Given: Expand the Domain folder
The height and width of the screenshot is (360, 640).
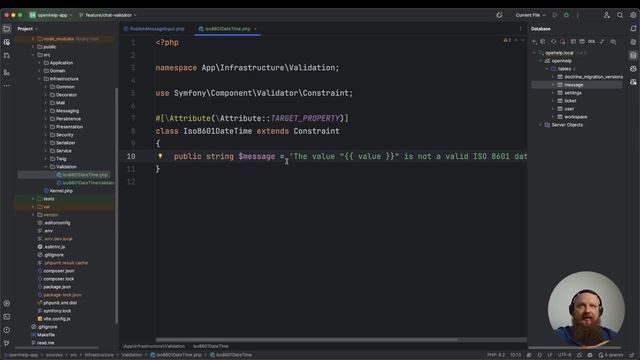Looking at the screenshot, I should pos(40,71).
